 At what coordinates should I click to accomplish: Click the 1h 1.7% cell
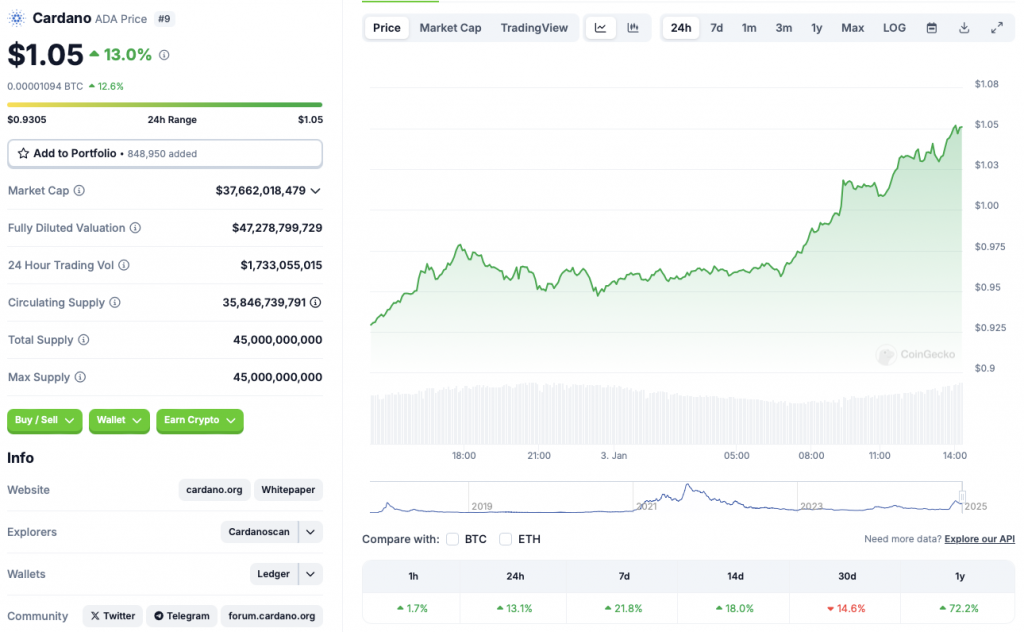pos(412,608)
